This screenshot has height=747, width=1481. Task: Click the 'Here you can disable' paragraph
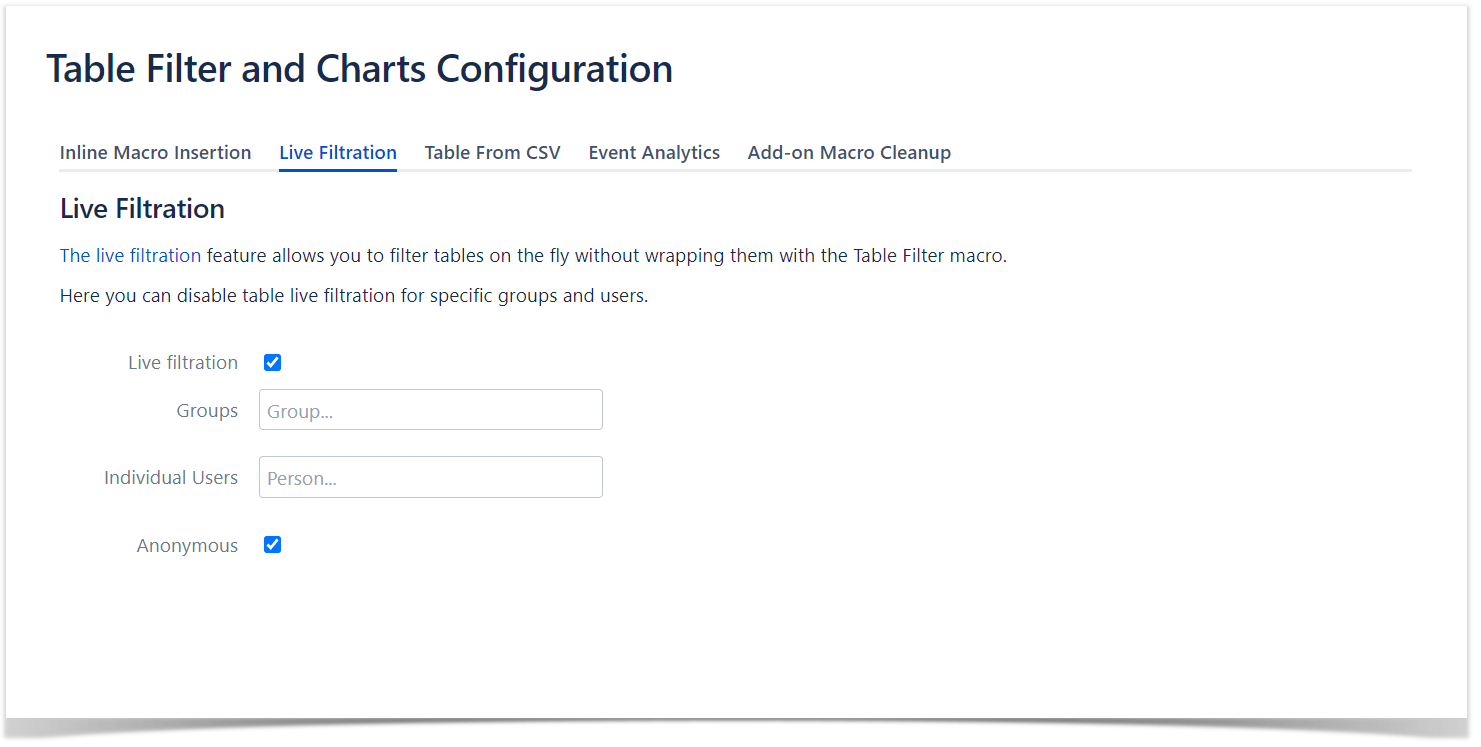[354, 297]
